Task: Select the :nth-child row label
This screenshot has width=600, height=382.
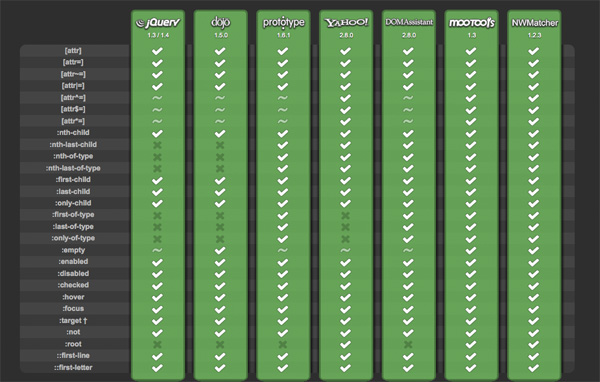Action: point(73,132)
